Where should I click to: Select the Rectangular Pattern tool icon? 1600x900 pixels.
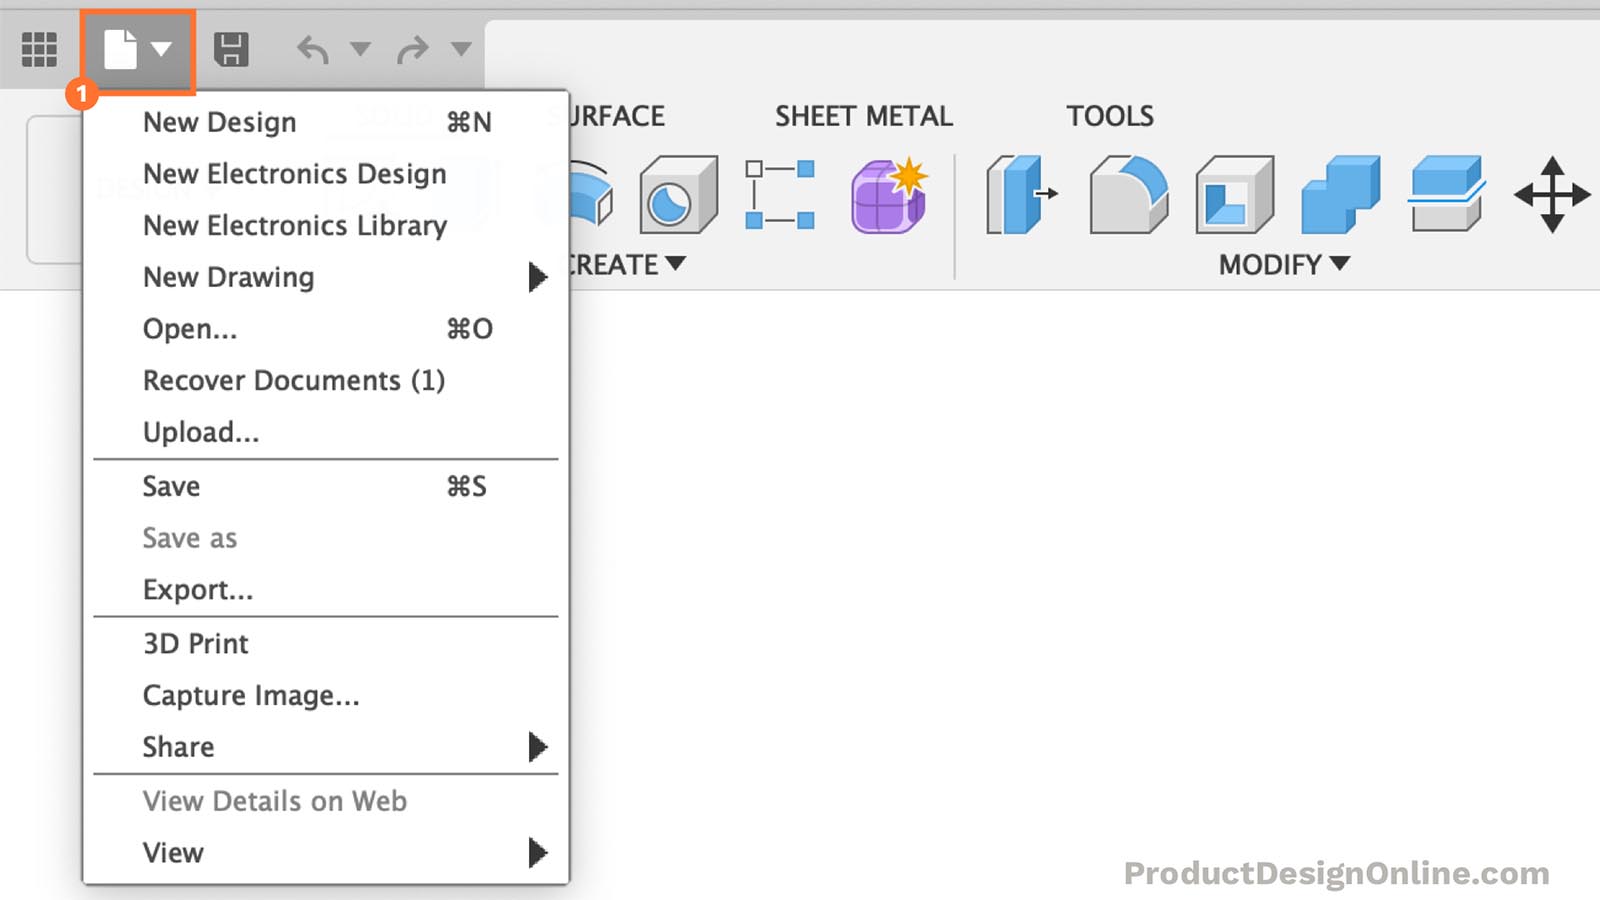click(780, 195)
